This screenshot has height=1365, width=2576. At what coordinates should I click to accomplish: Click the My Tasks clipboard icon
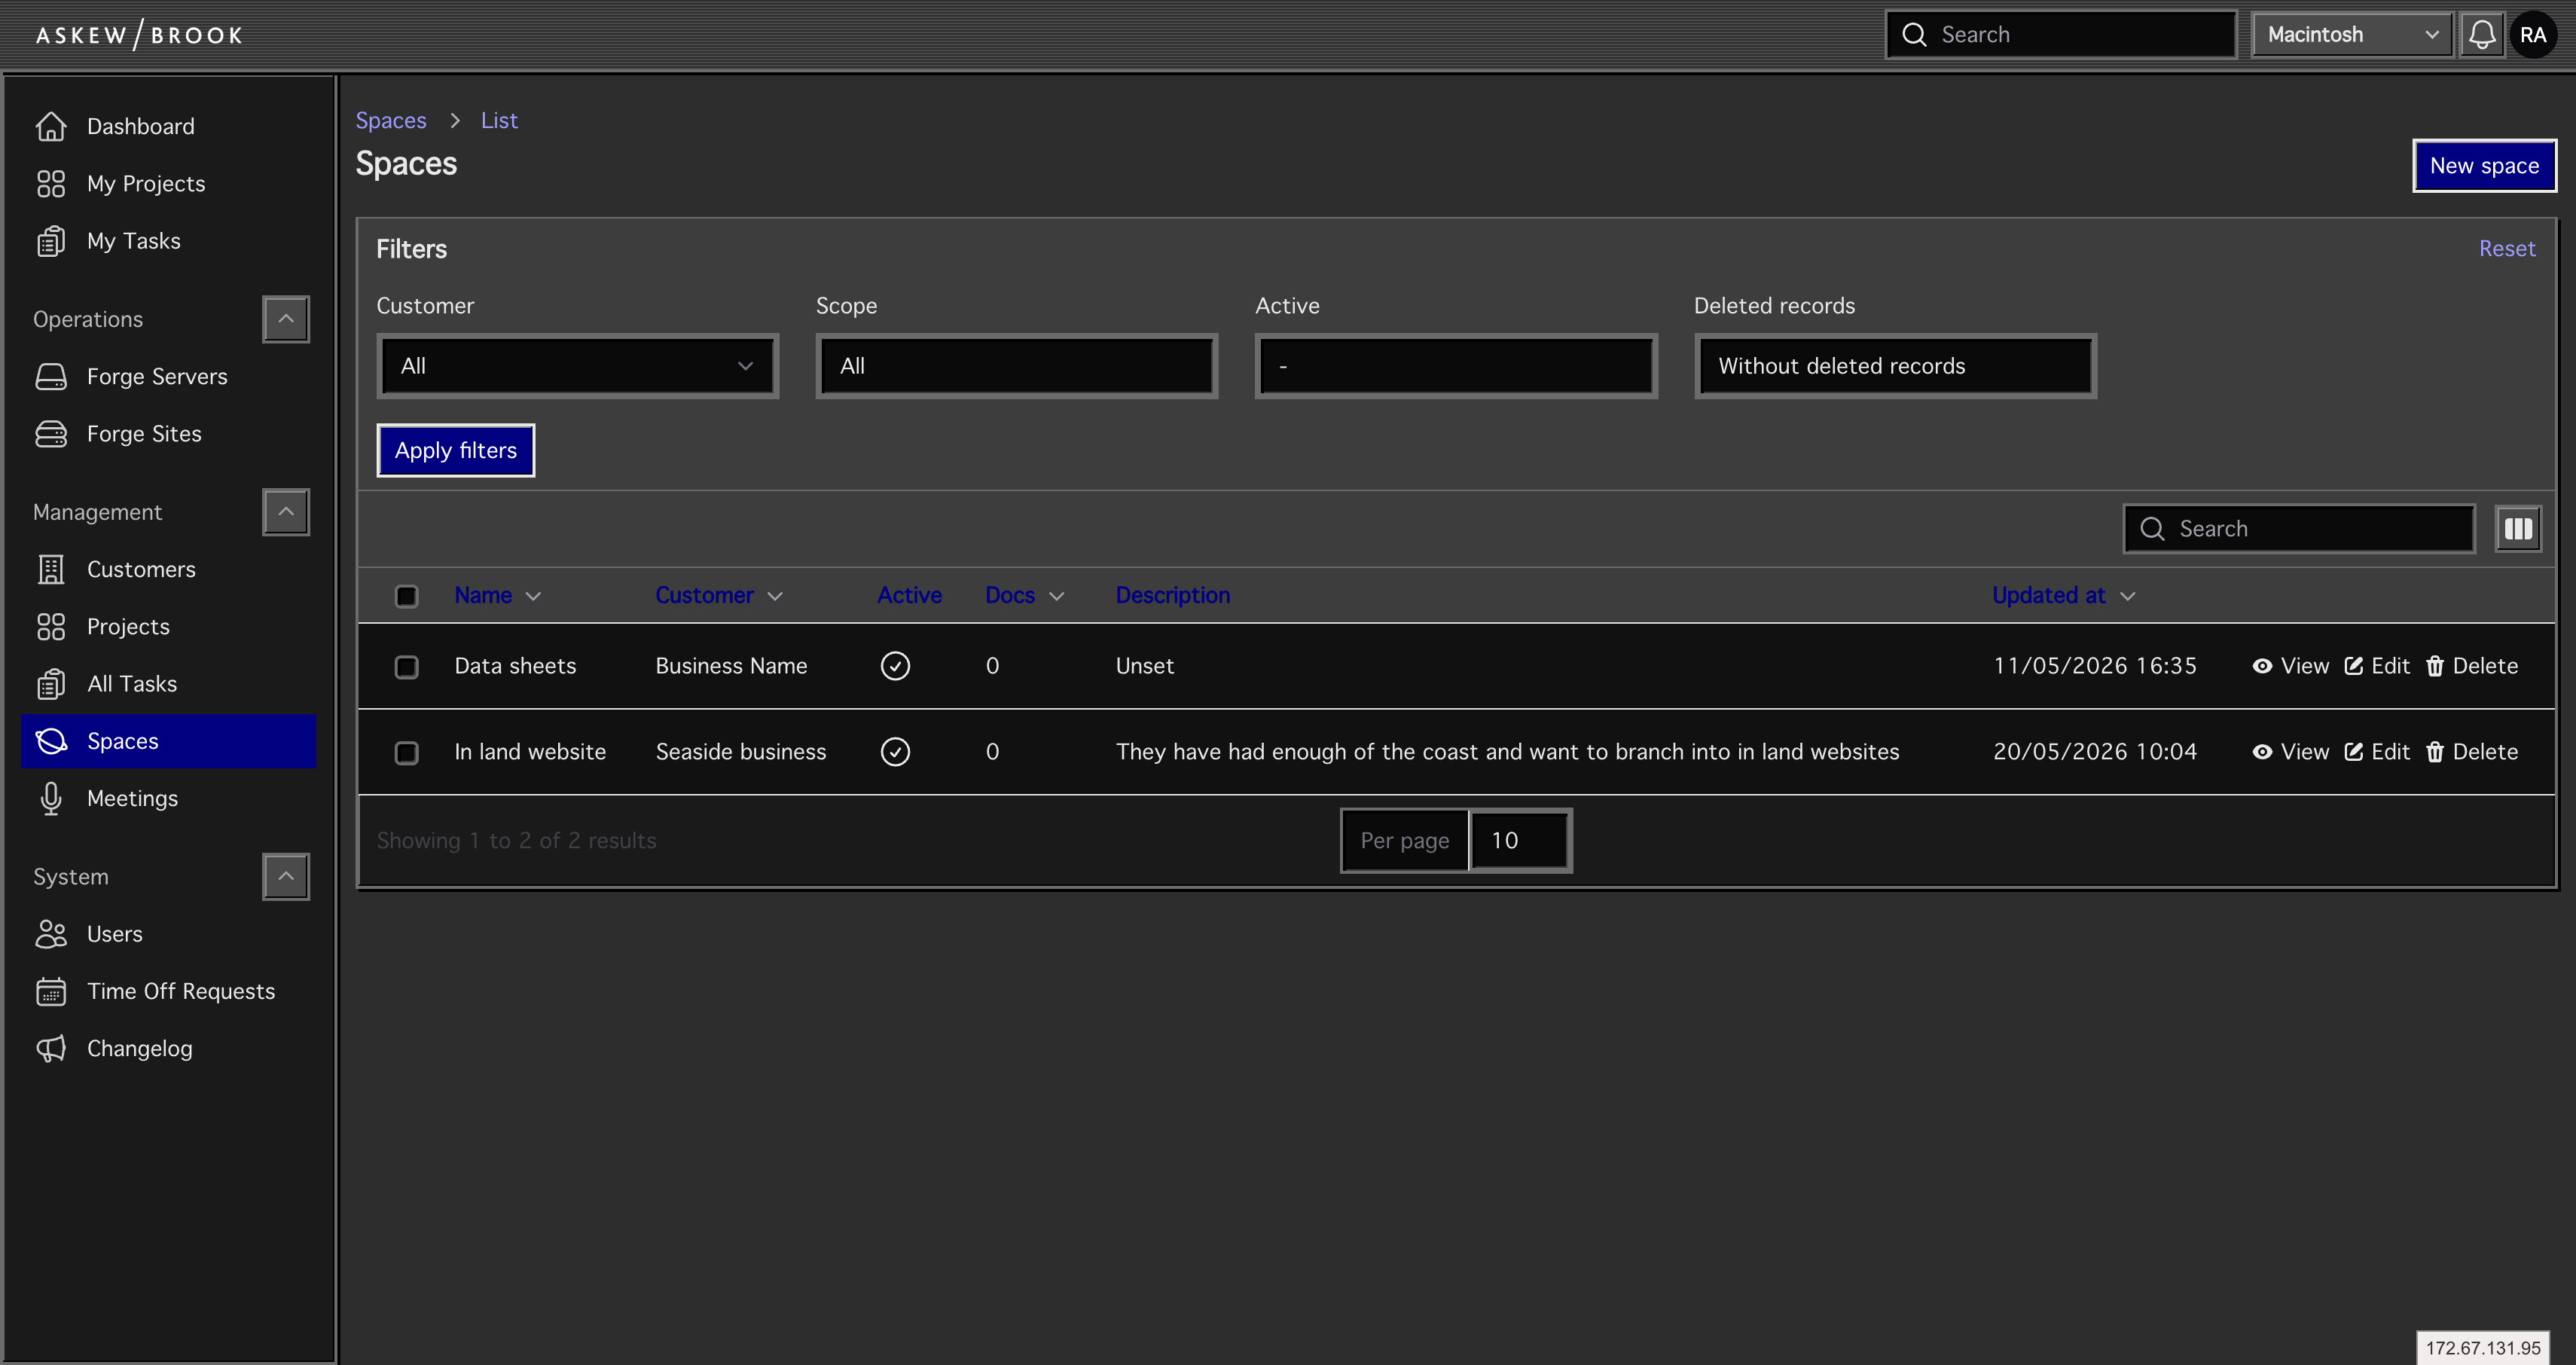[x=51, y=241]
